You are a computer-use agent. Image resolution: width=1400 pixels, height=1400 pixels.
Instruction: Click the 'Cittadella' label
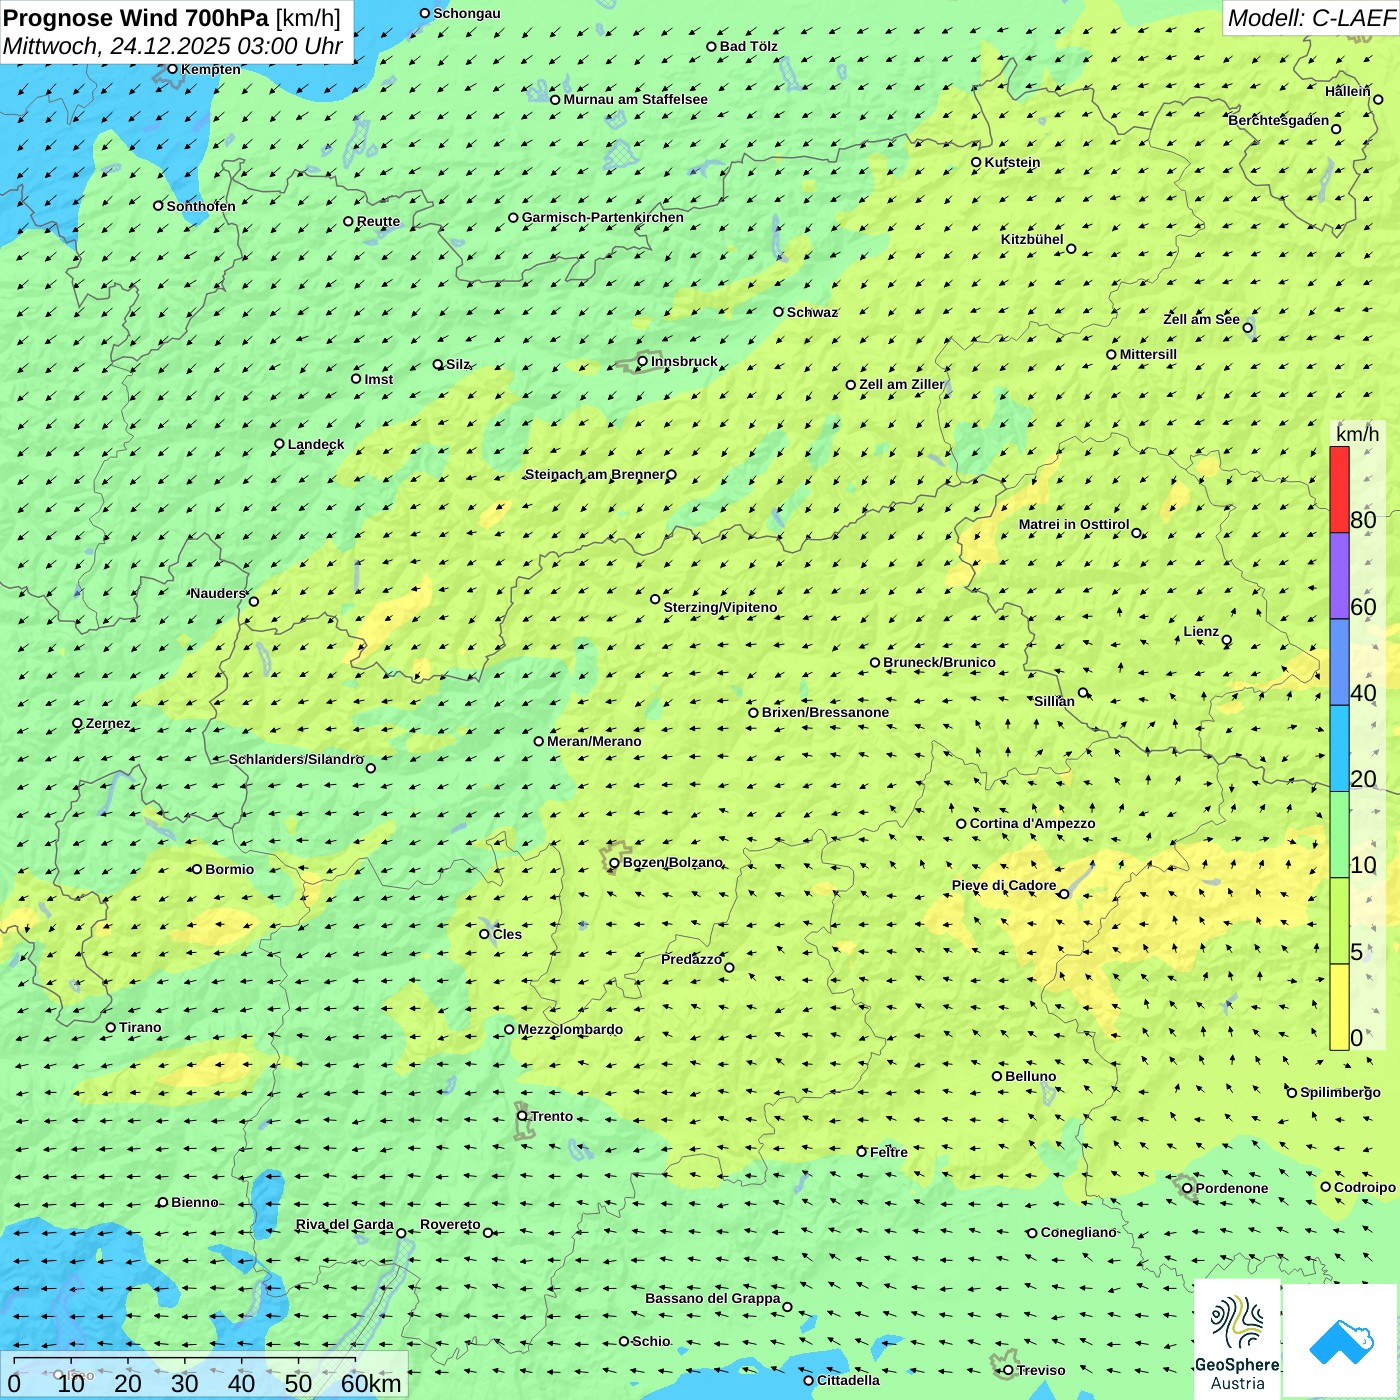click(x=848, y=1380)
